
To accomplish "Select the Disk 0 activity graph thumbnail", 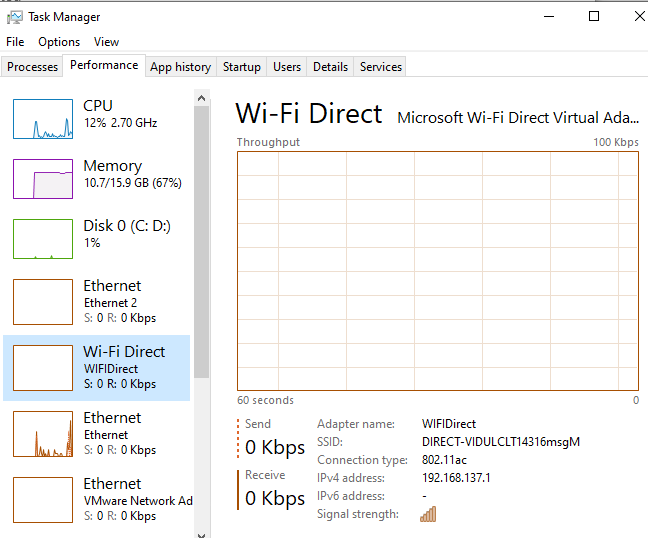I will (43, 239).
